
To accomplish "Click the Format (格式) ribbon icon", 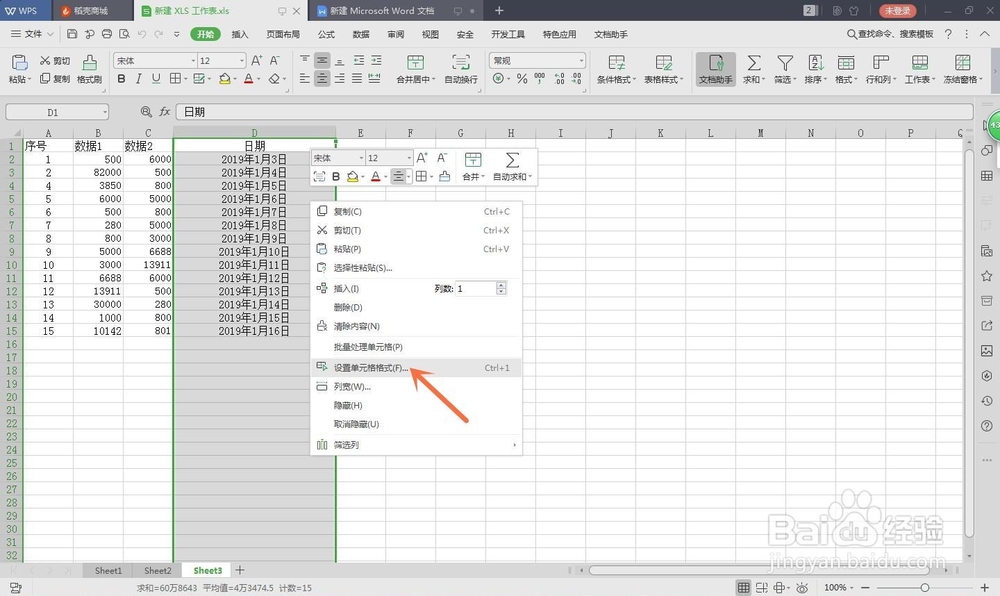I will pos(846,62).
